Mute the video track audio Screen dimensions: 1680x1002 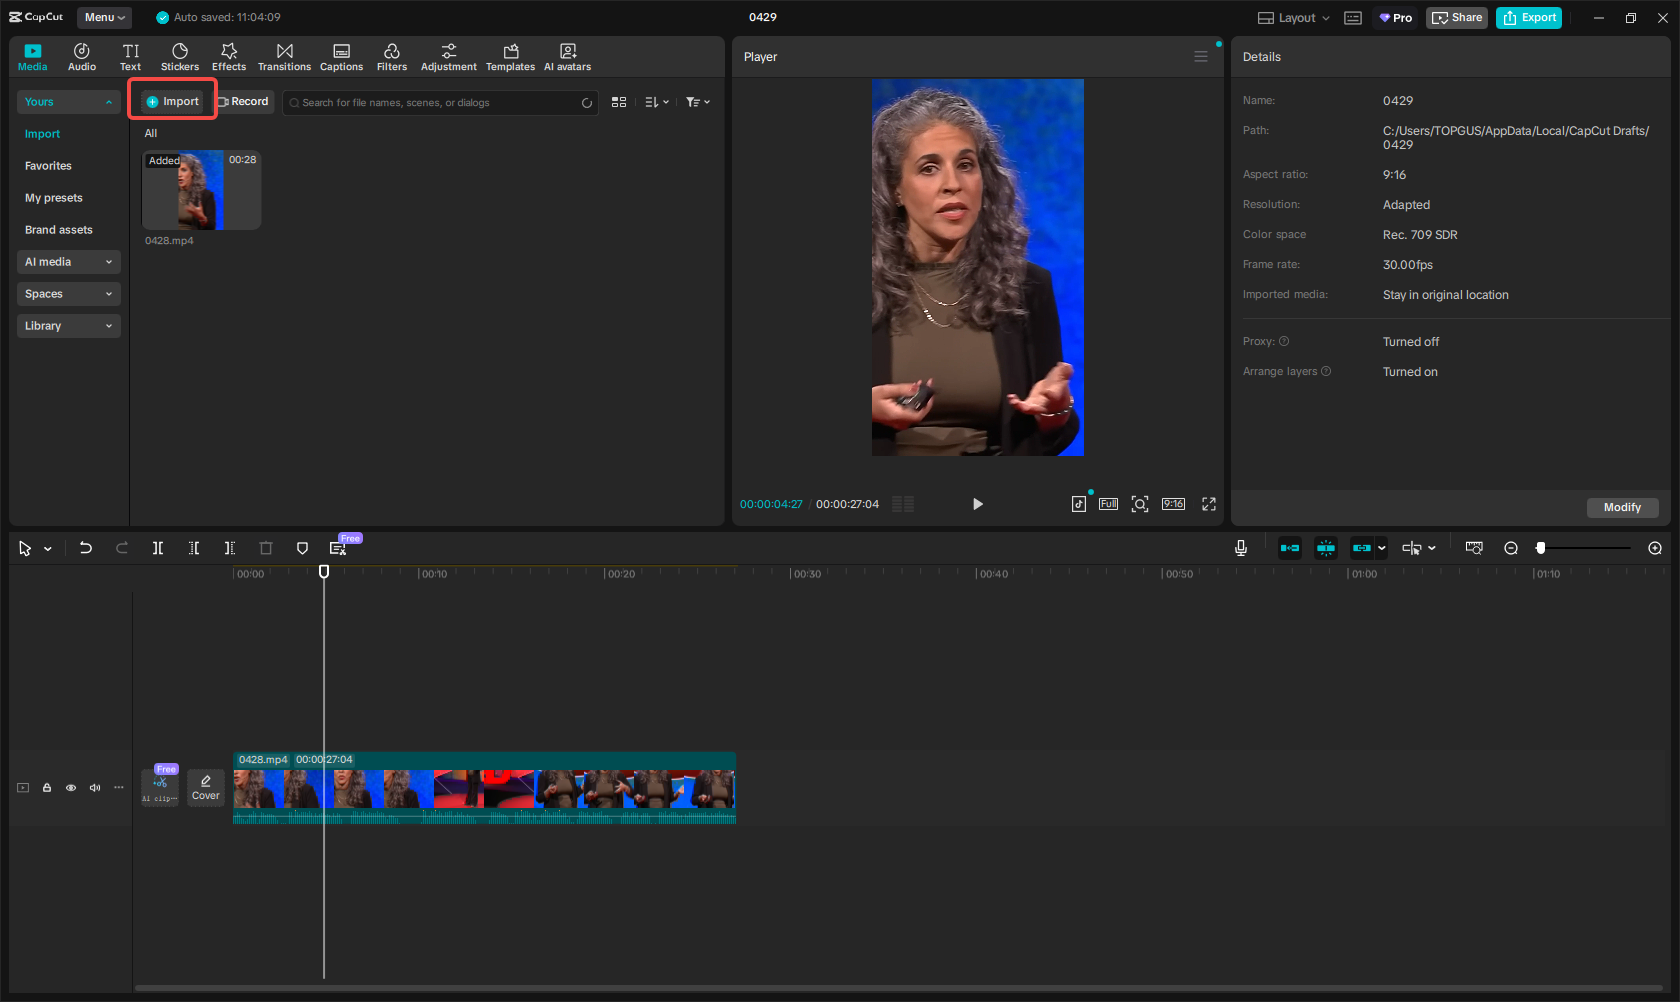point(94,788)
